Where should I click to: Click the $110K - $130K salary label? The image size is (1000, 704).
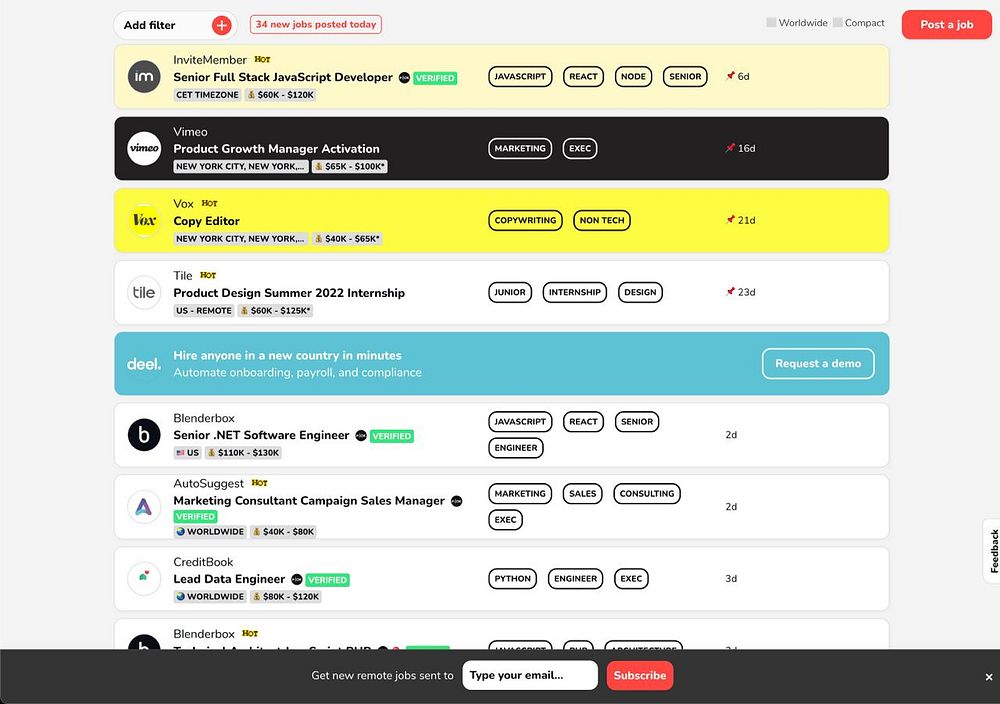(x=243, y=453)
